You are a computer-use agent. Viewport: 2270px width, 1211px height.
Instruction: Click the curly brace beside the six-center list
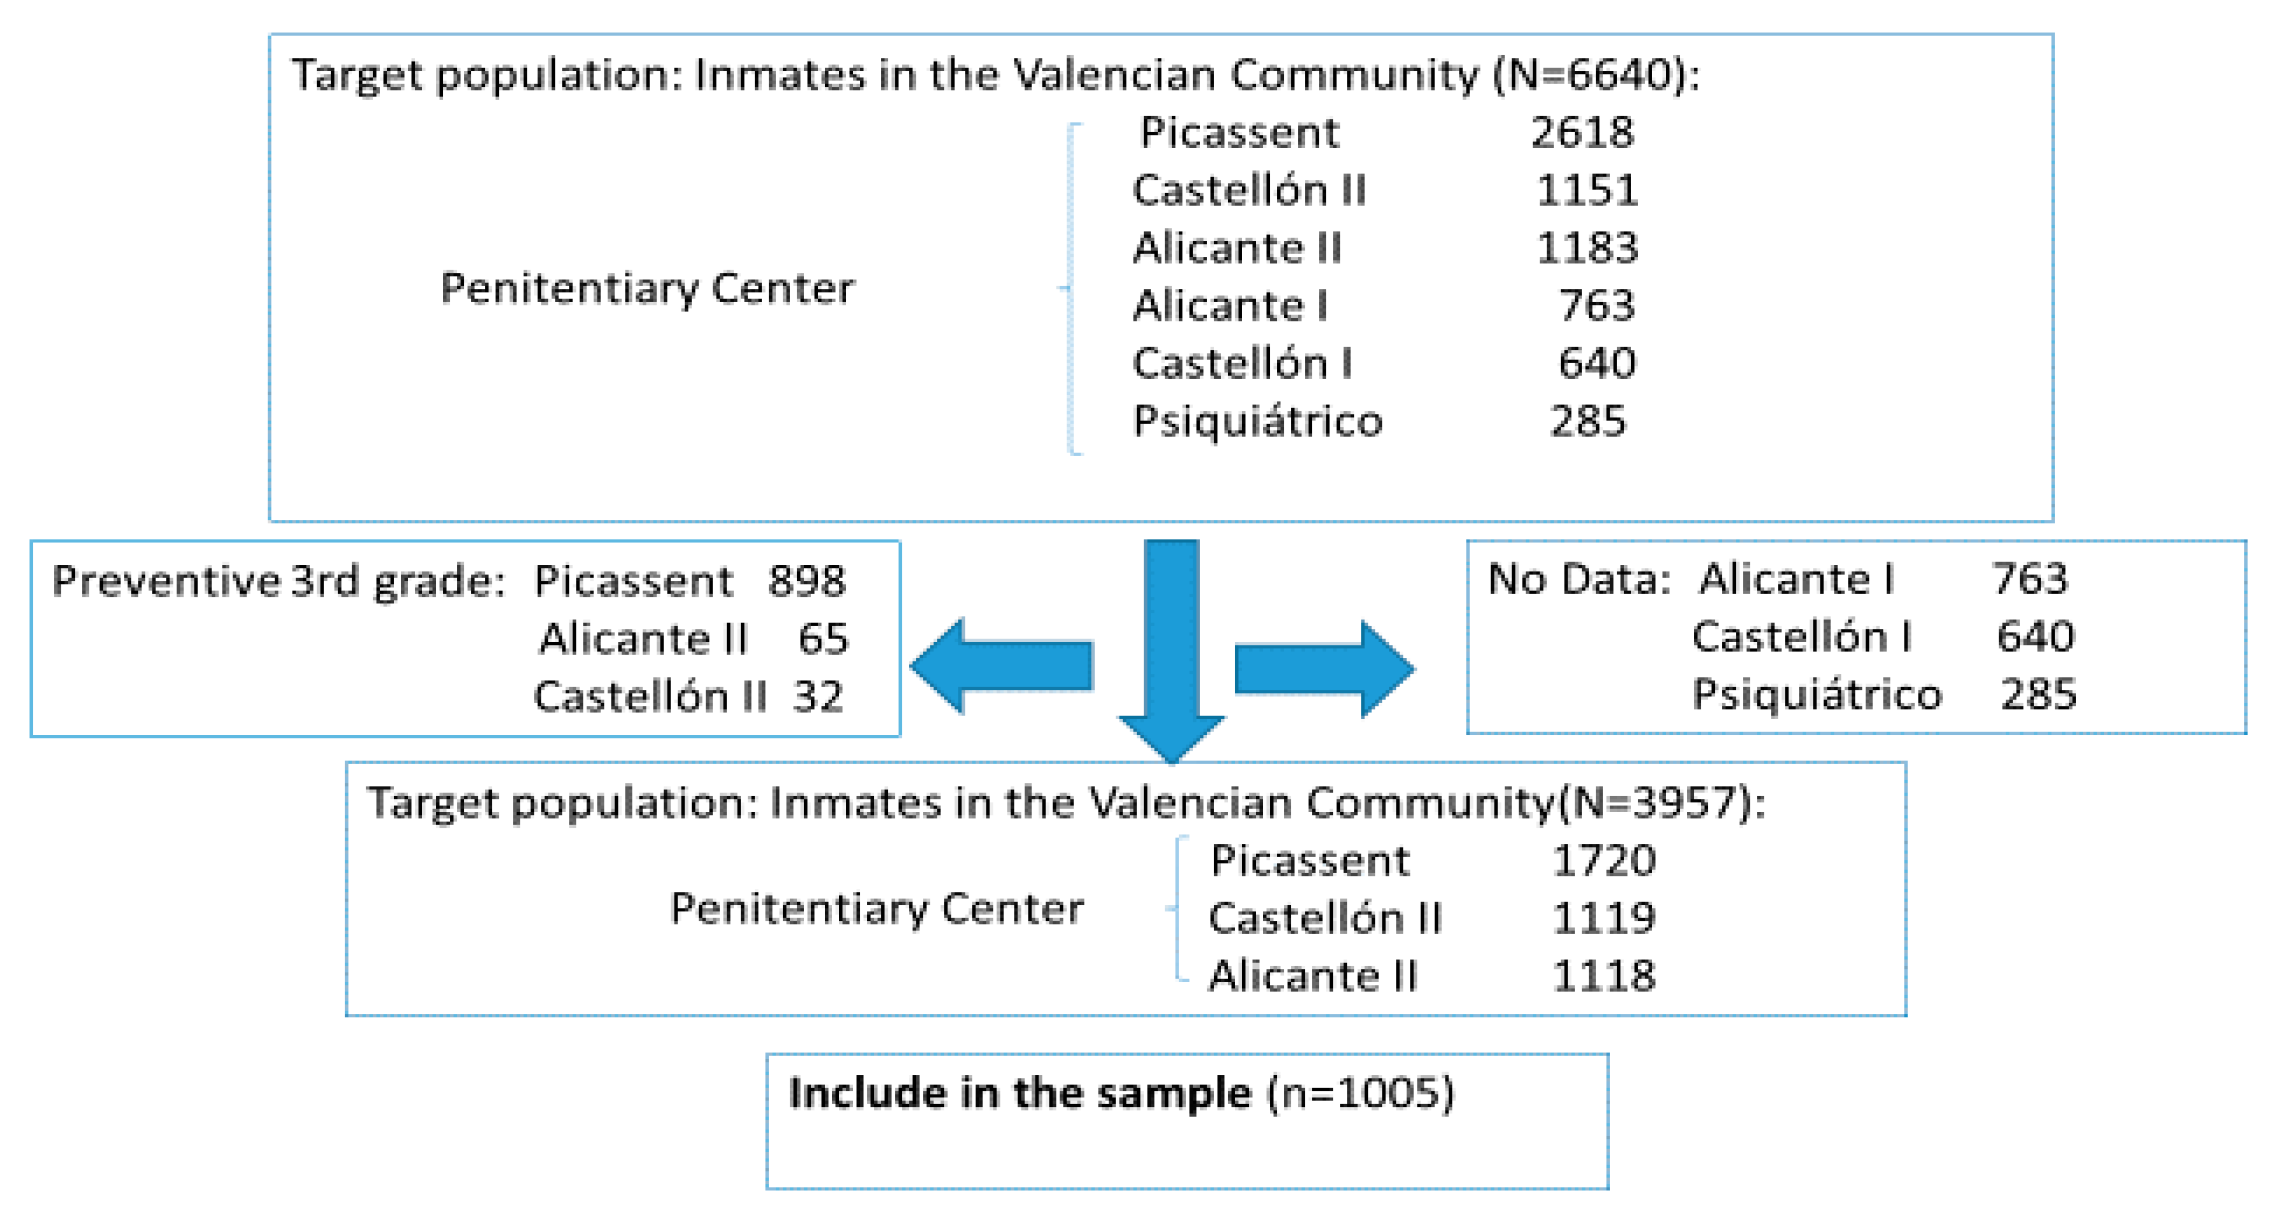pyautogui.click(x=1072, y=289)
